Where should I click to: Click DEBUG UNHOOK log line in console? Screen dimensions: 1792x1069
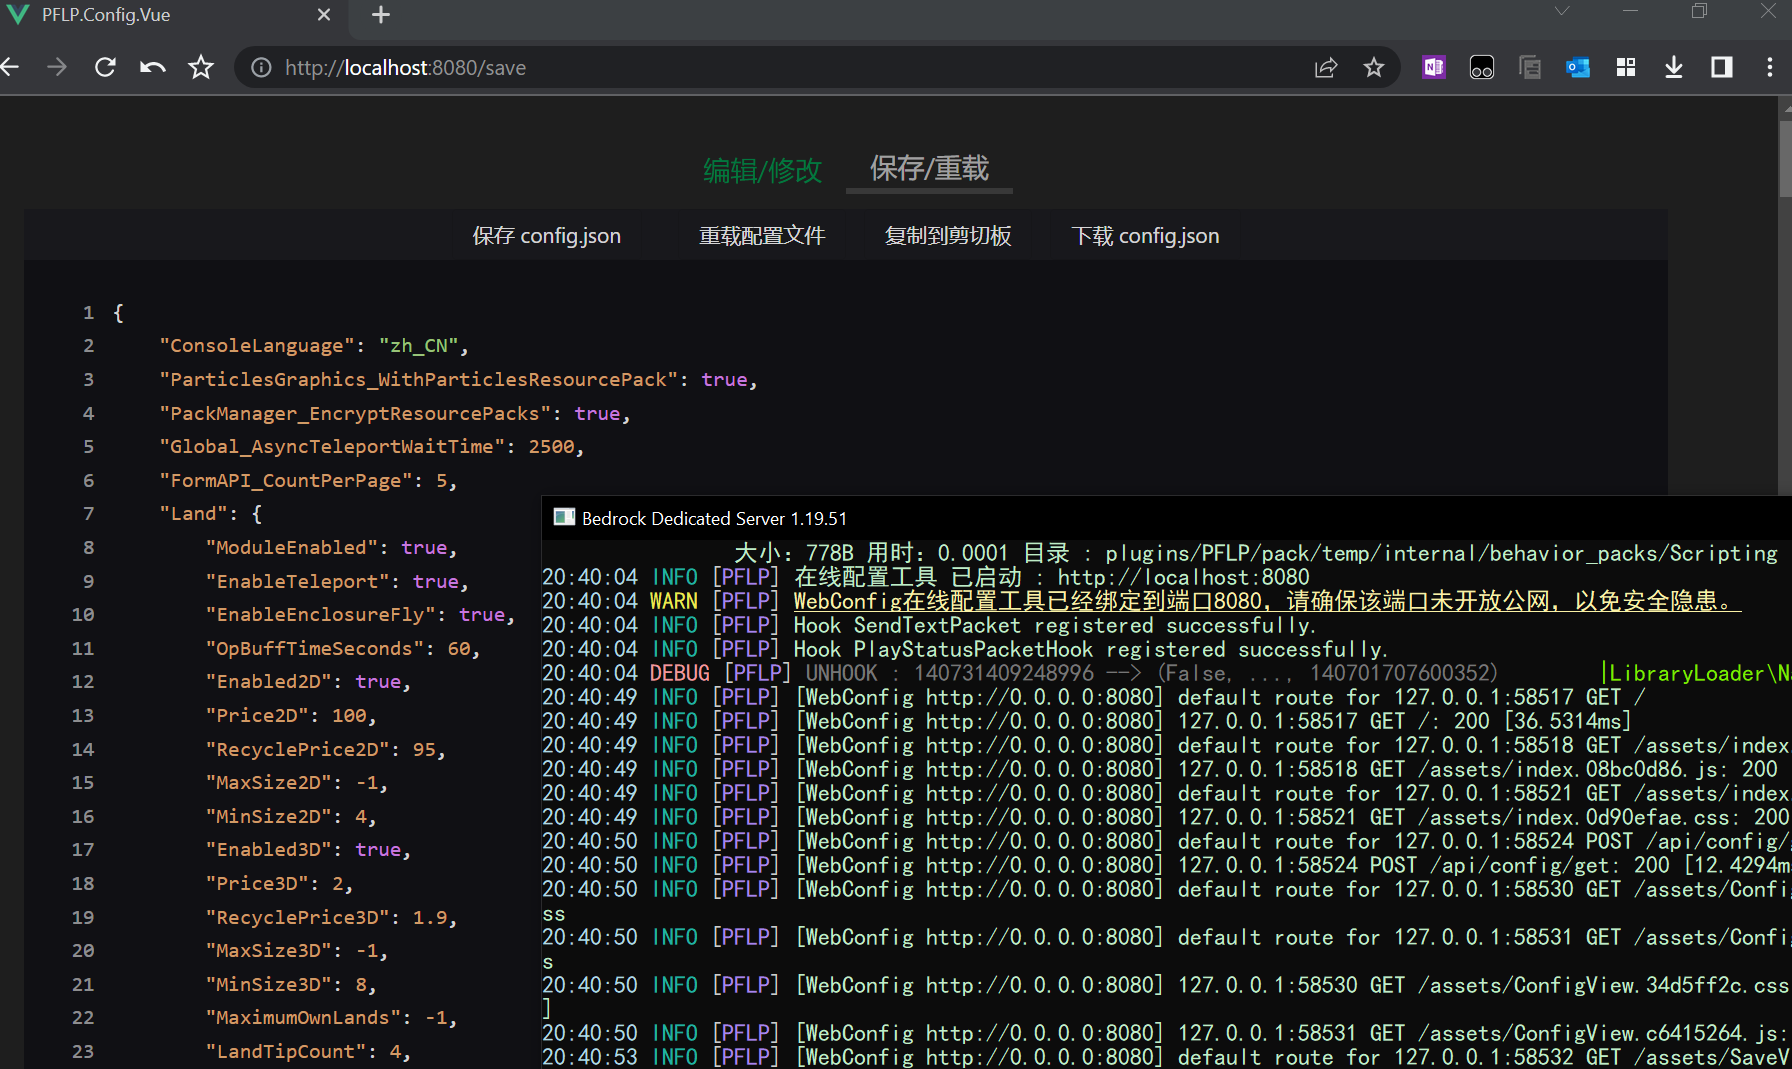point(1020,673)
